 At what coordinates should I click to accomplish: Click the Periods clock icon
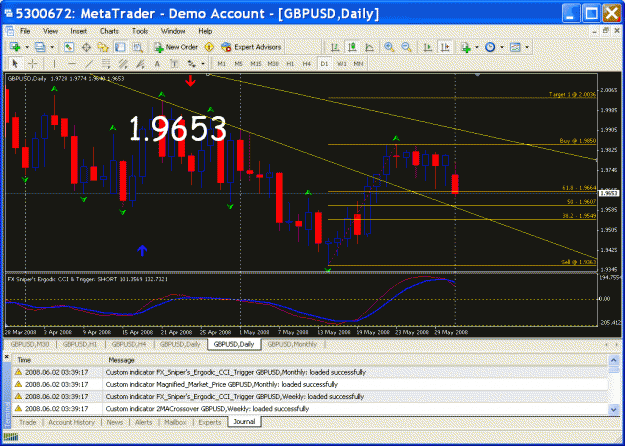490,47
